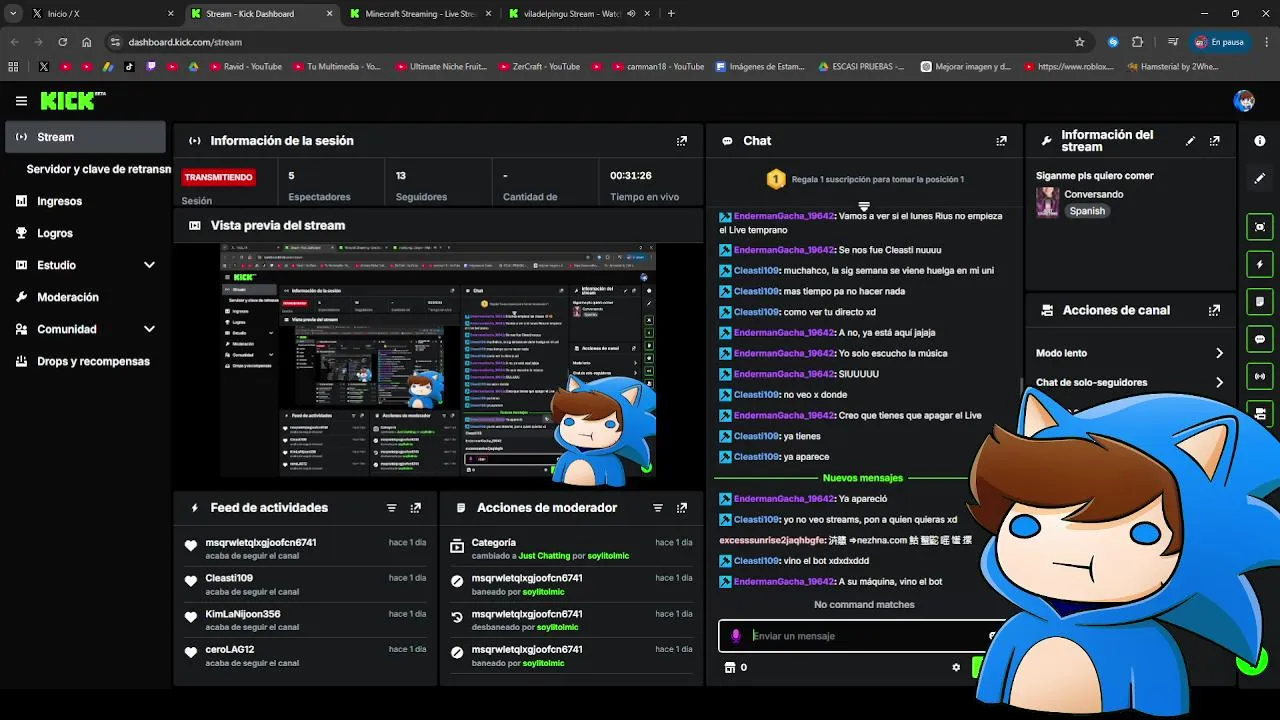Open the Chat de solo-seguidores options arrow

[1219, 382]
